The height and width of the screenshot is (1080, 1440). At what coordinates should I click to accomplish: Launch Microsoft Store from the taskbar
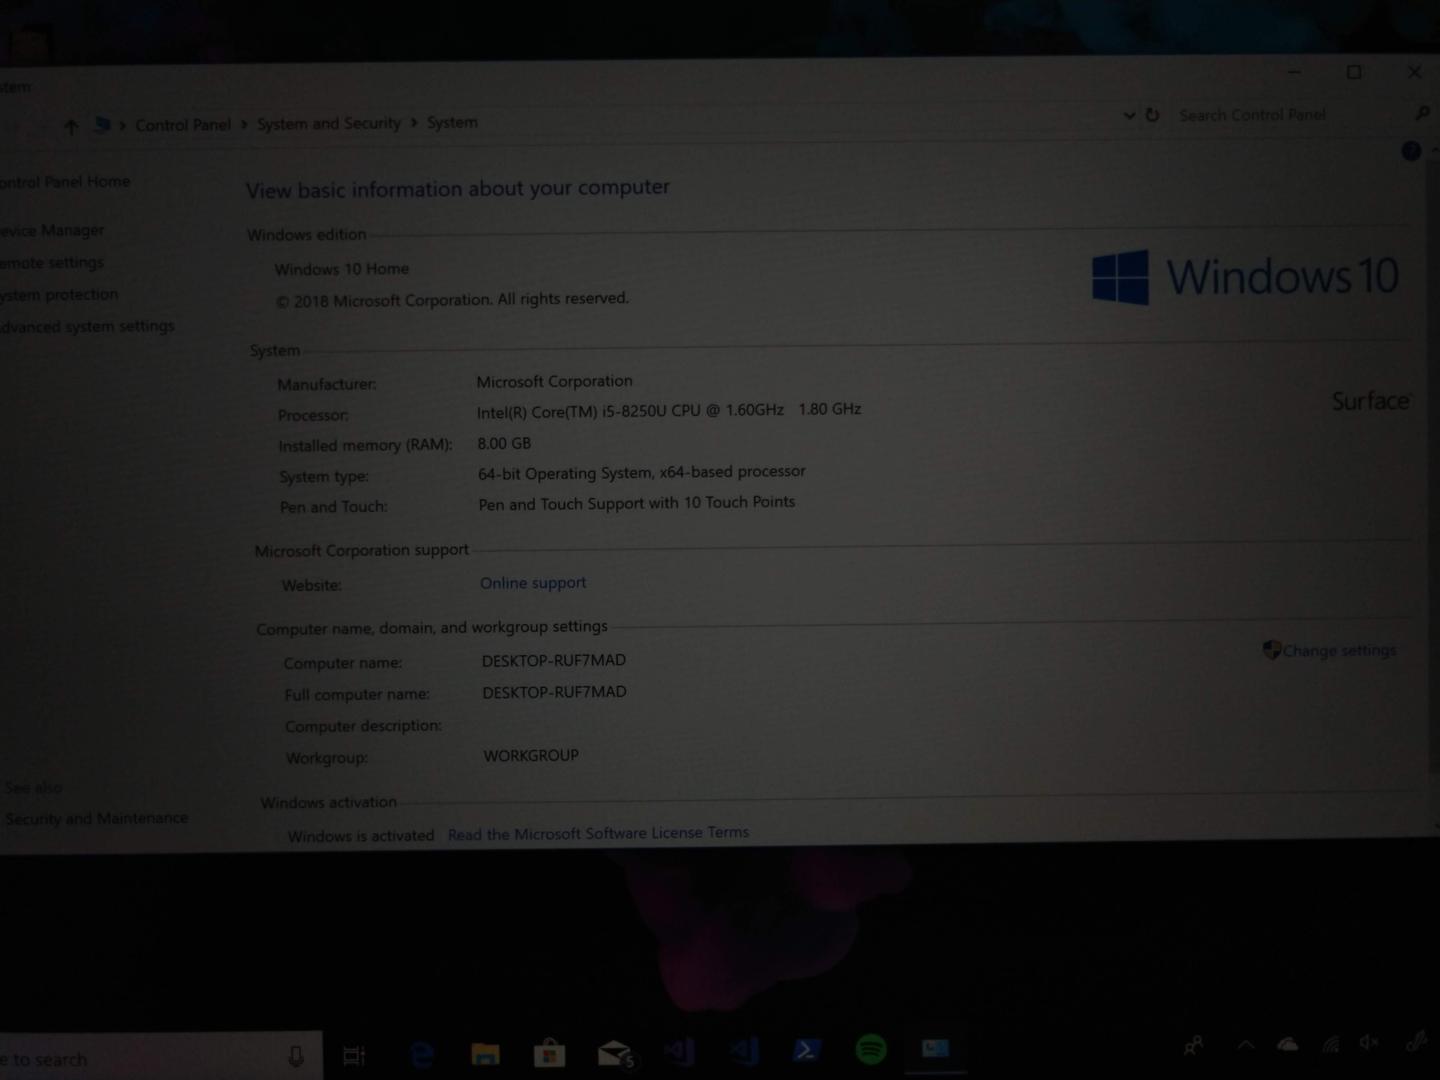point(549,1054)
